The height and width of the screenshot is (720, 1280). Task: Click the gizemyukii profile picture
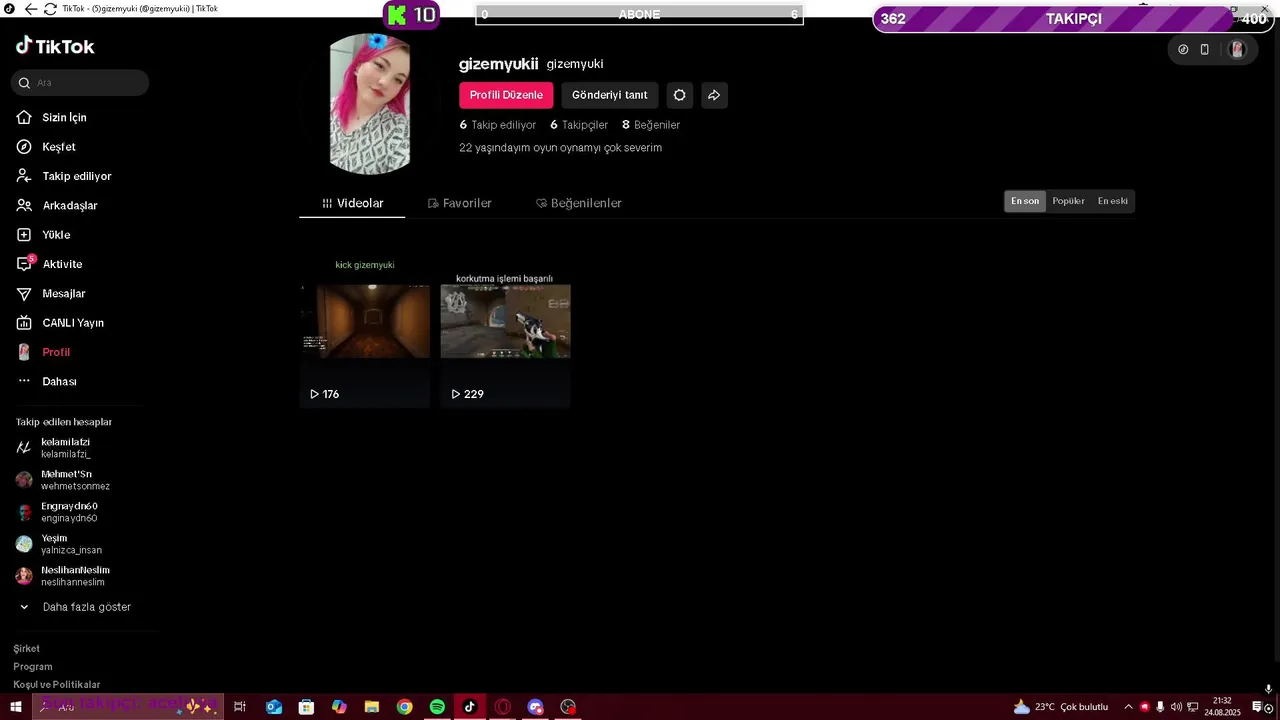point(370,104)
